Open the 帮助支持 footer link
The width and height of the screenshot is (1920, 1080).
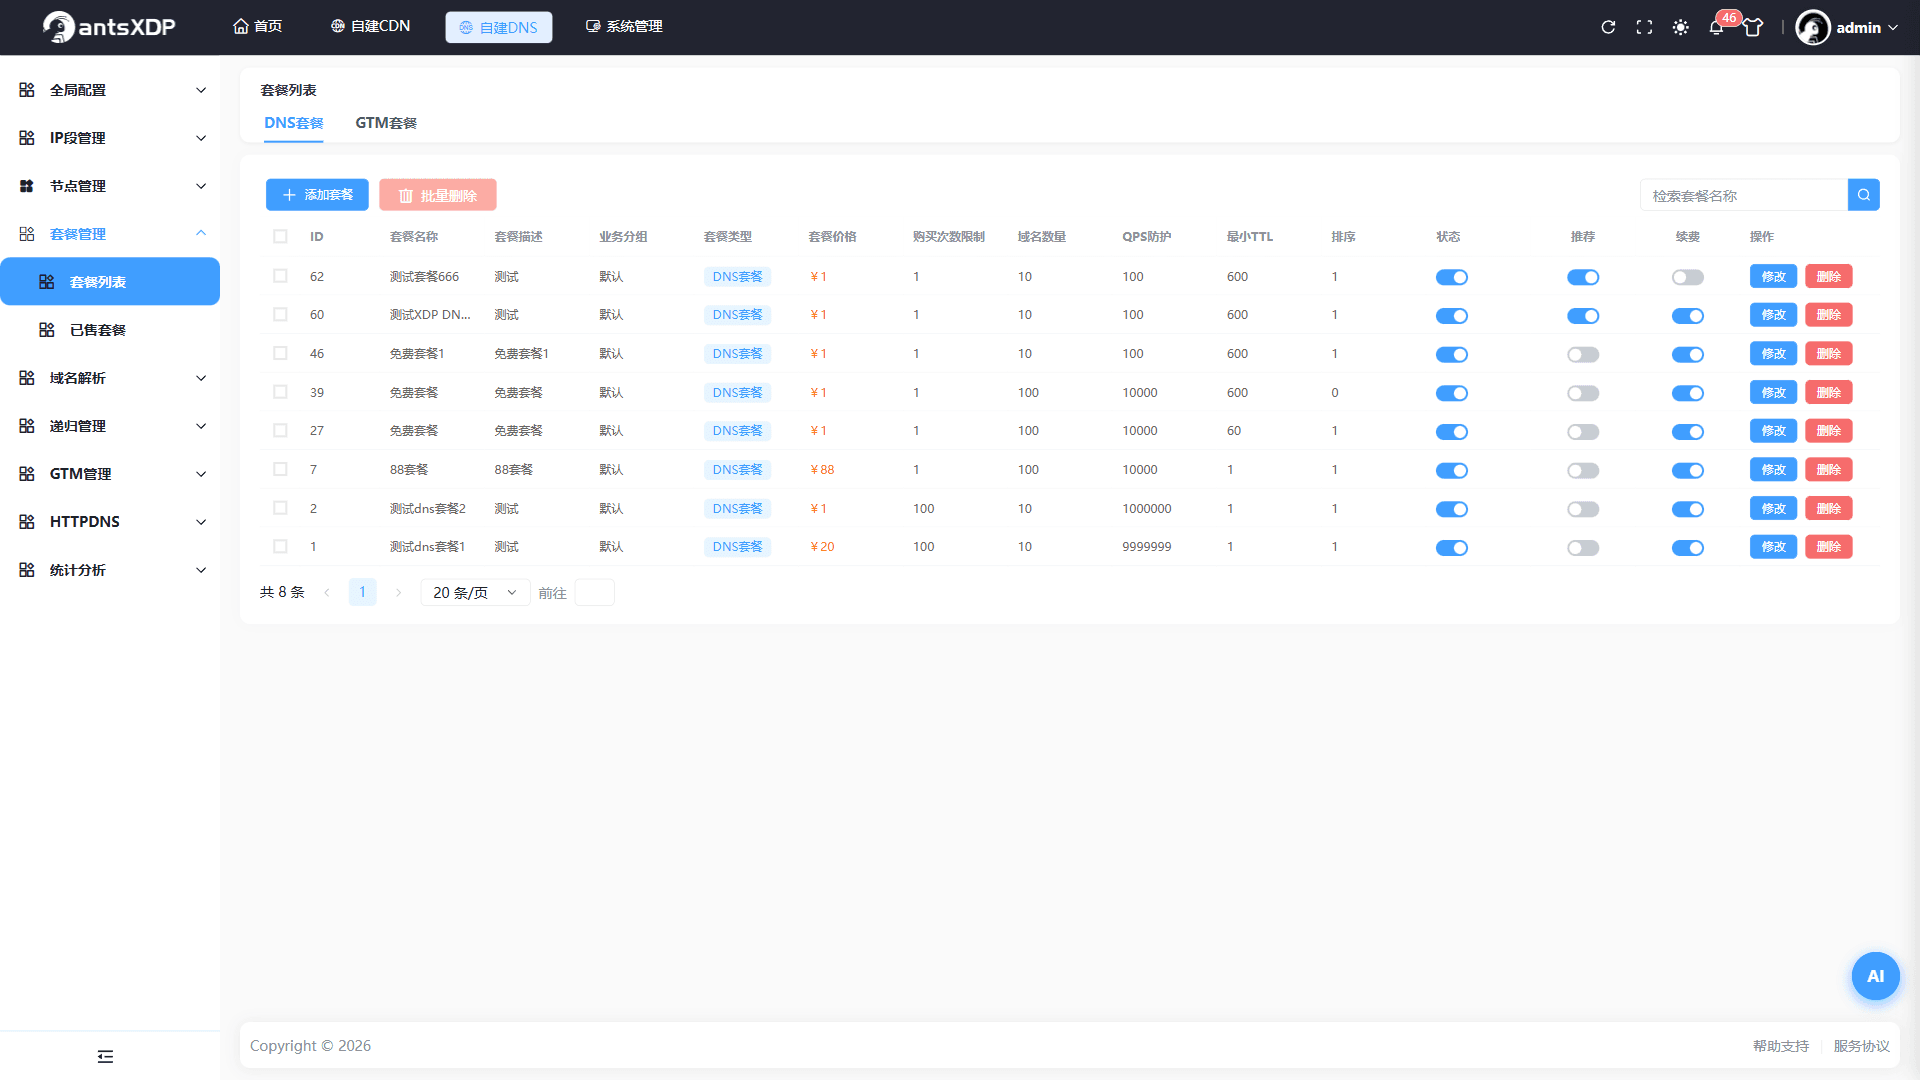tap(1781, 1046)
